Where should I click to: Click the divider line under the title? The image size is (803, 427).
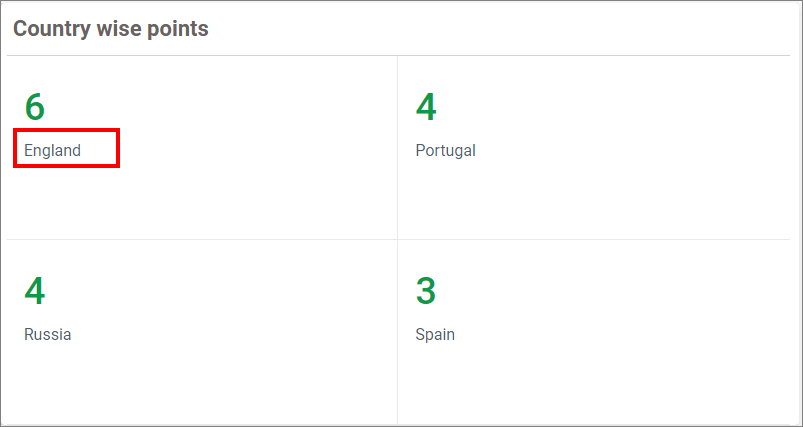tap(400, 56)
